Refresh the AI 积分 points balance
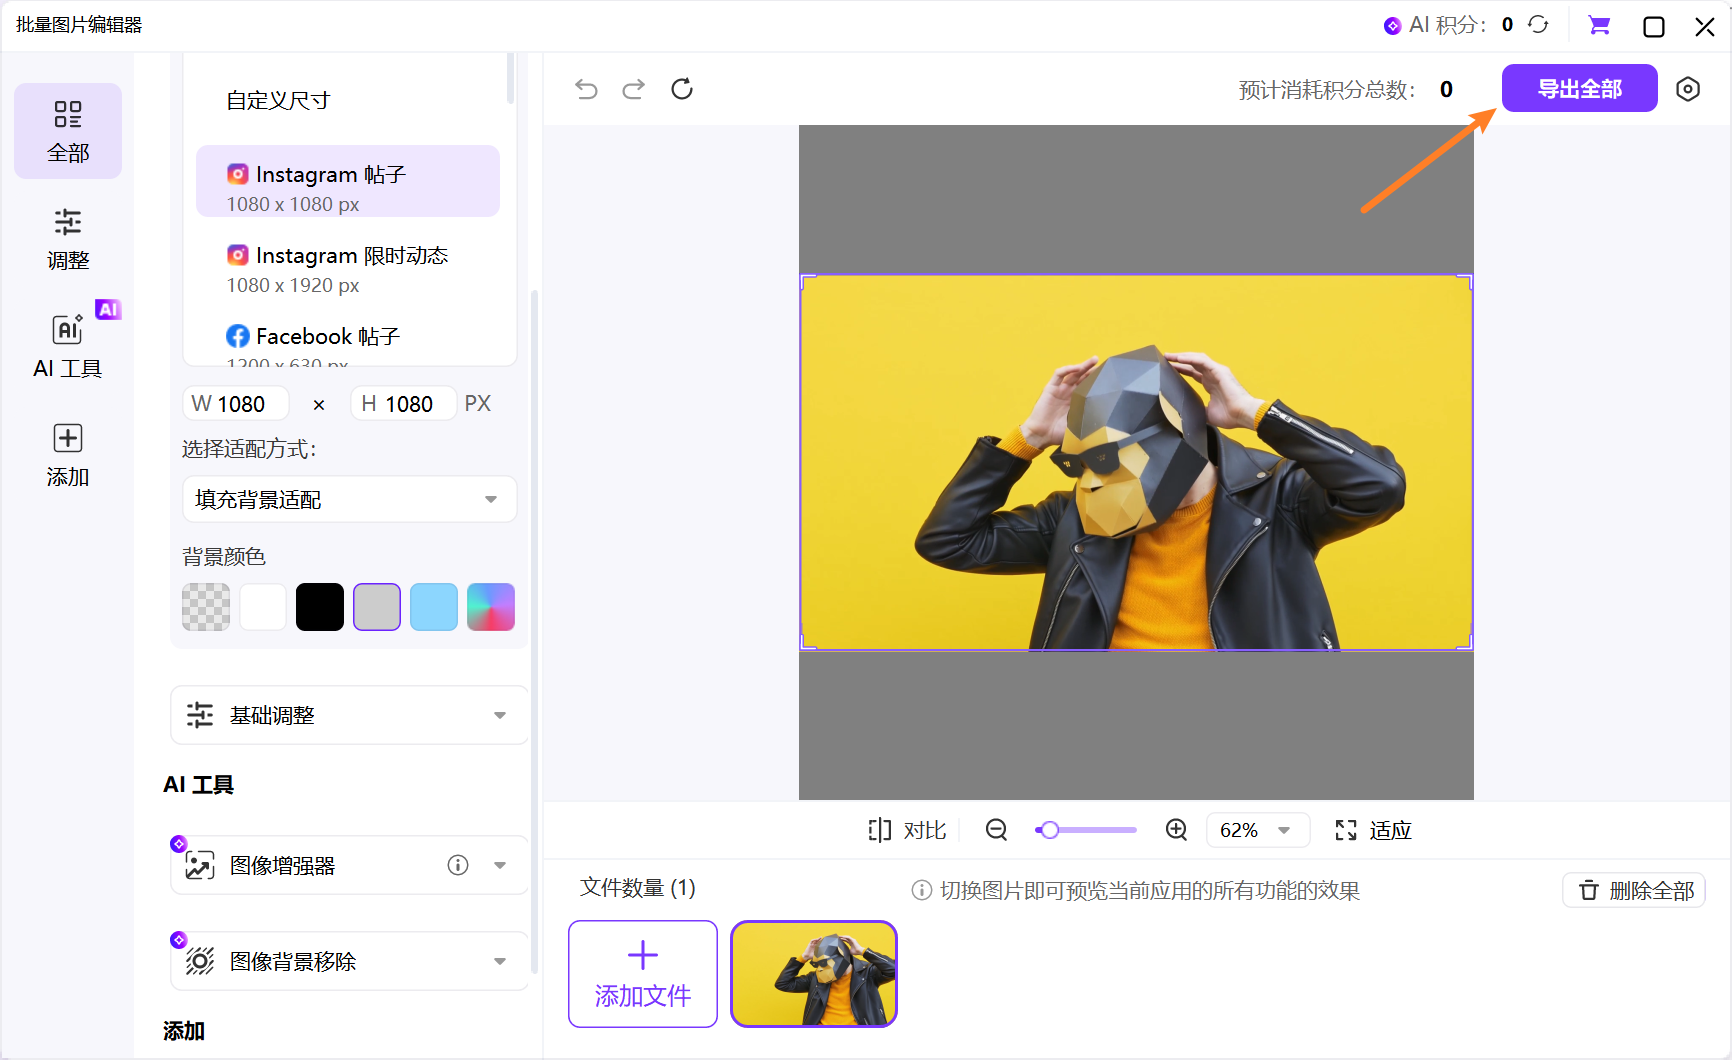 1538,25
